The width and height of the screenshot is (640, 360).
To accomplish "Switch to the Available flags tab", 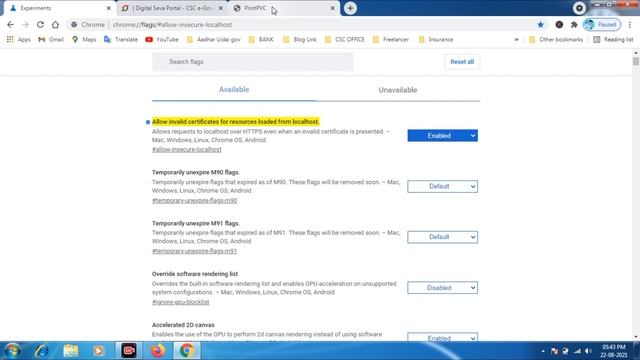I will point(234,90).
